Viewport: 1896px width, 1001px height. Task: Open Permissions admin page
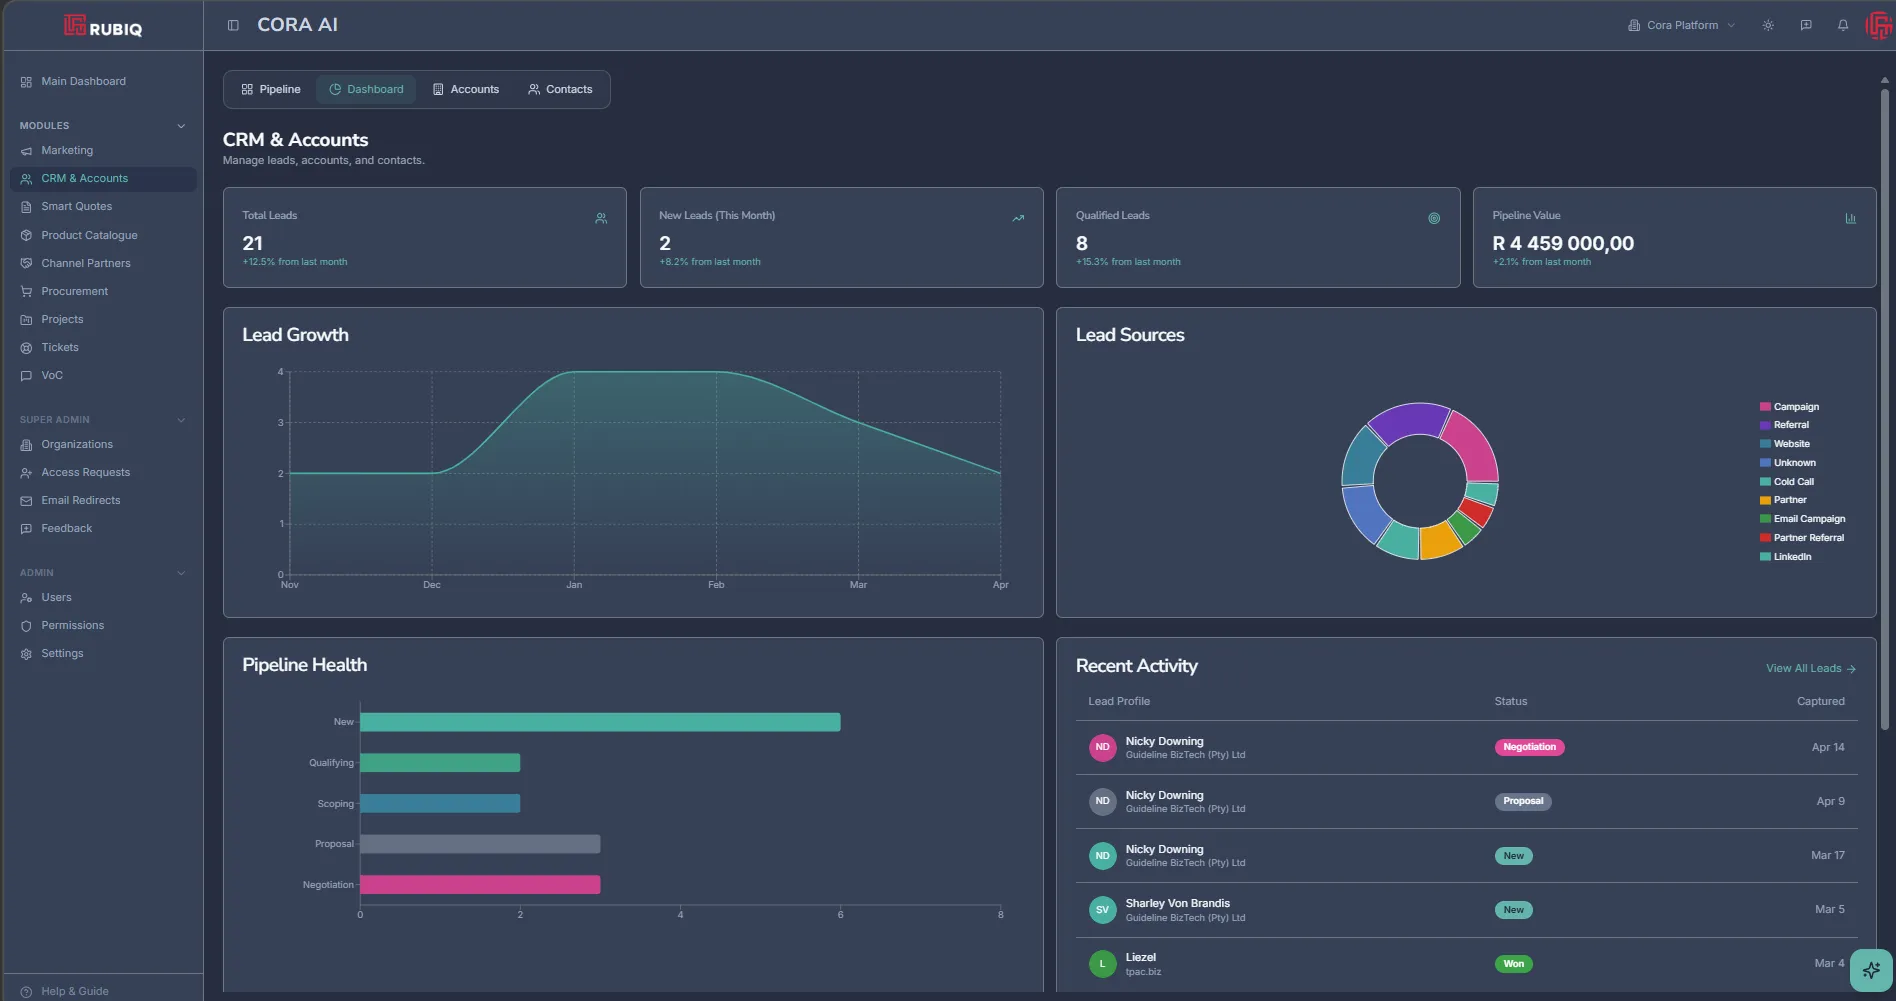72,625
